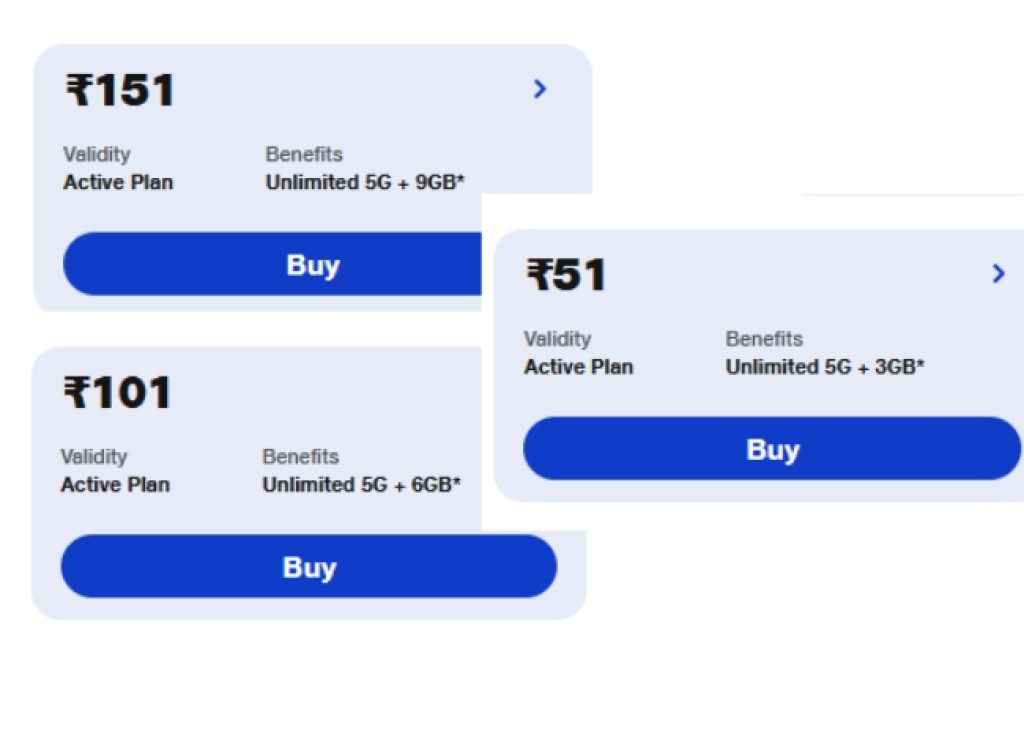Select the Validity label on ₹51 plan
The height and width of the screenshot is (756, 1024).
[x=557, y=338]
